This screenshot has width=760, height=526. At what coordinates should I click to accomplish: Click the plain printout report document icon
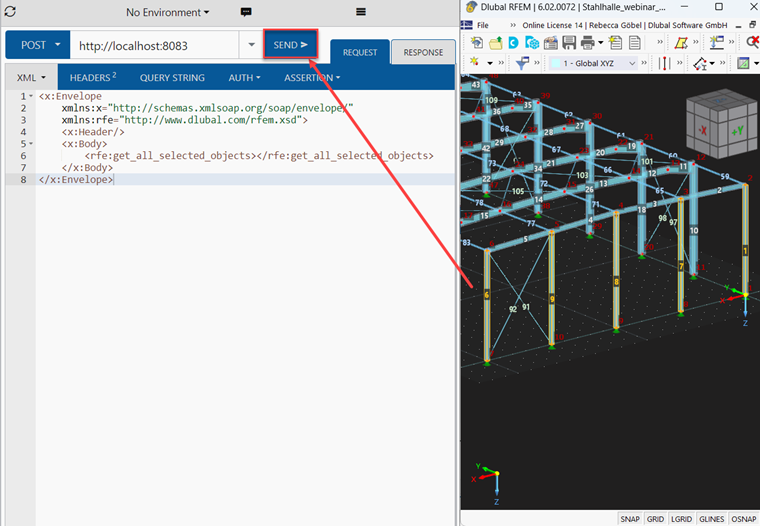[x=634, y=43]
